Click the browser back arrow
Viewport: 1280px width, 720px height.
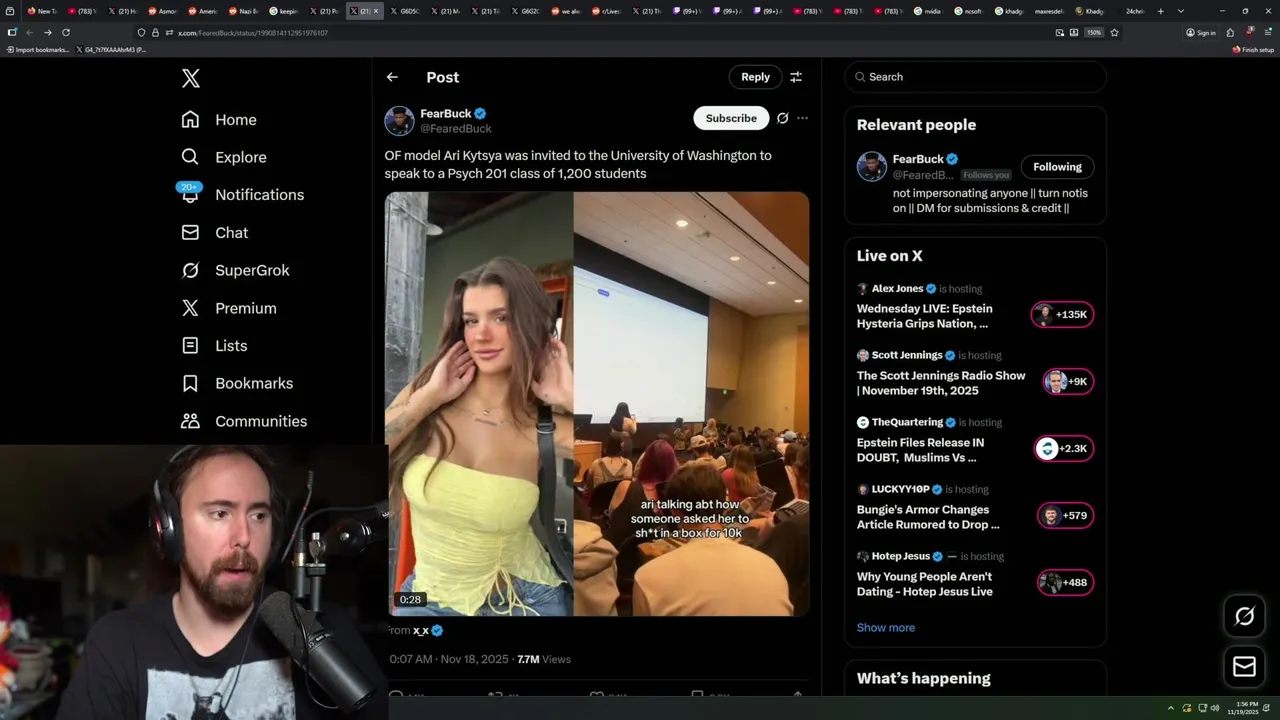pyautogui.click(x=29, y=32)
